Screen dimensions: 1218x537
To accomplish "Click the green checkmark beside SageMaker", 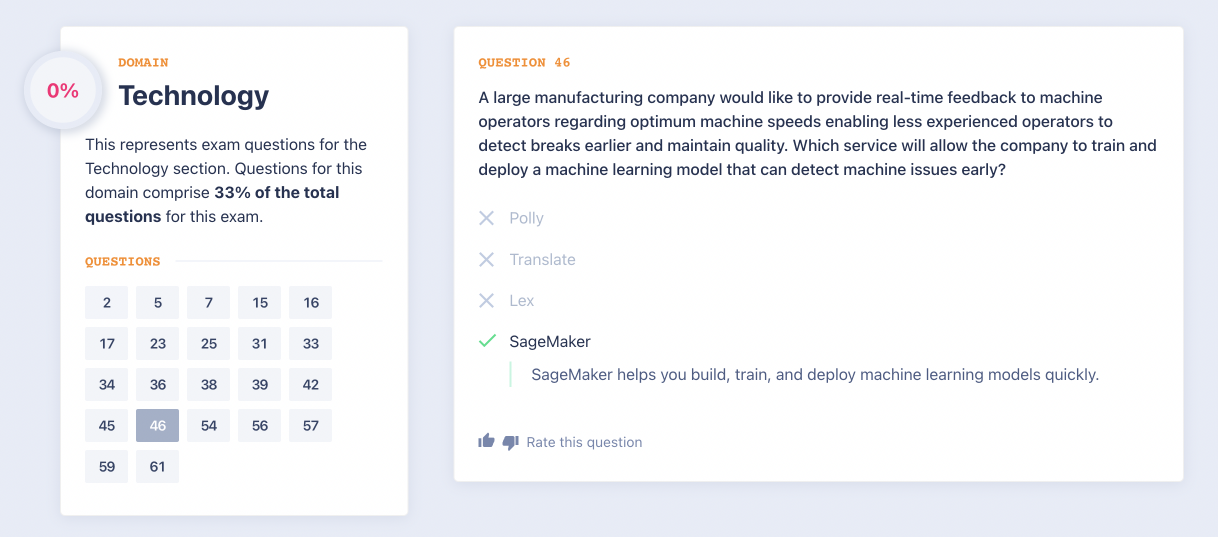I will click(487, 341).
